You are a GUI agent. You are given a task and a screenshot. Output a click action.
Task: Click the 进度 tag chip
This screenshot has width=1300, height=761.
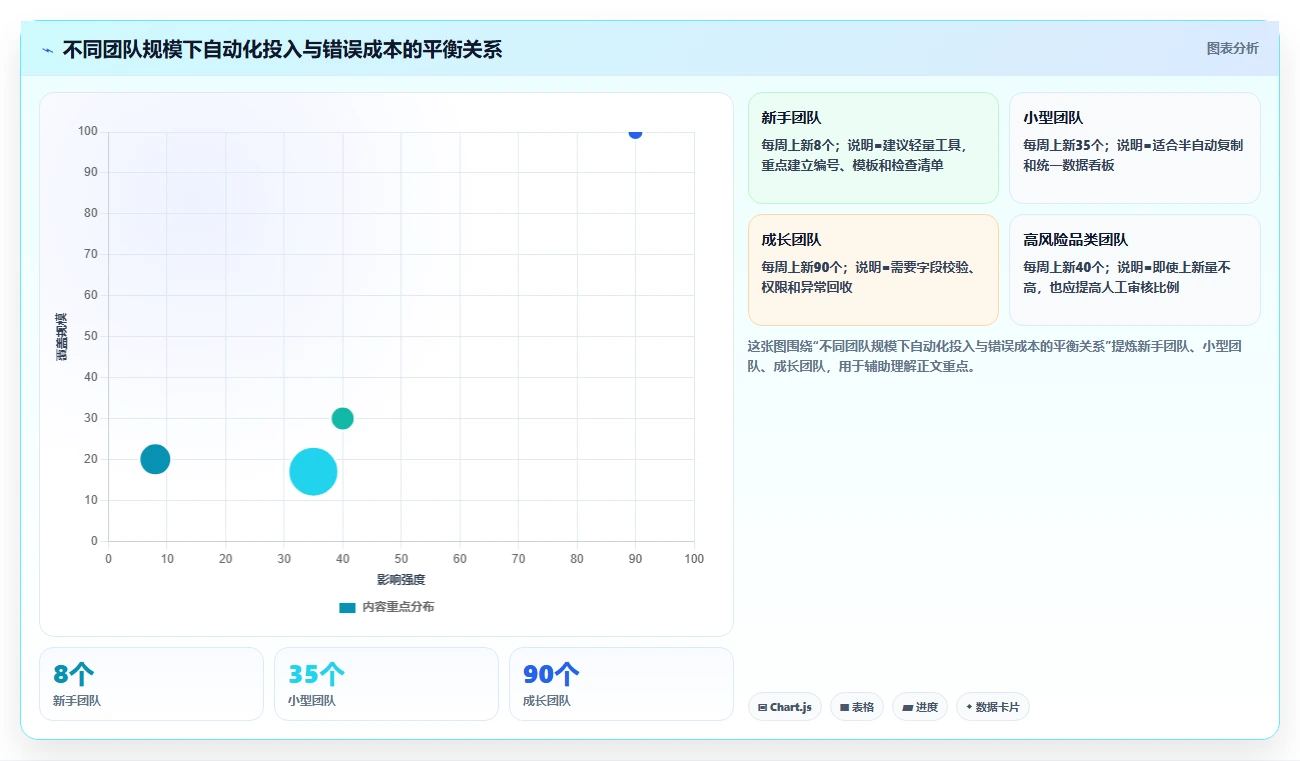point(920,707)
